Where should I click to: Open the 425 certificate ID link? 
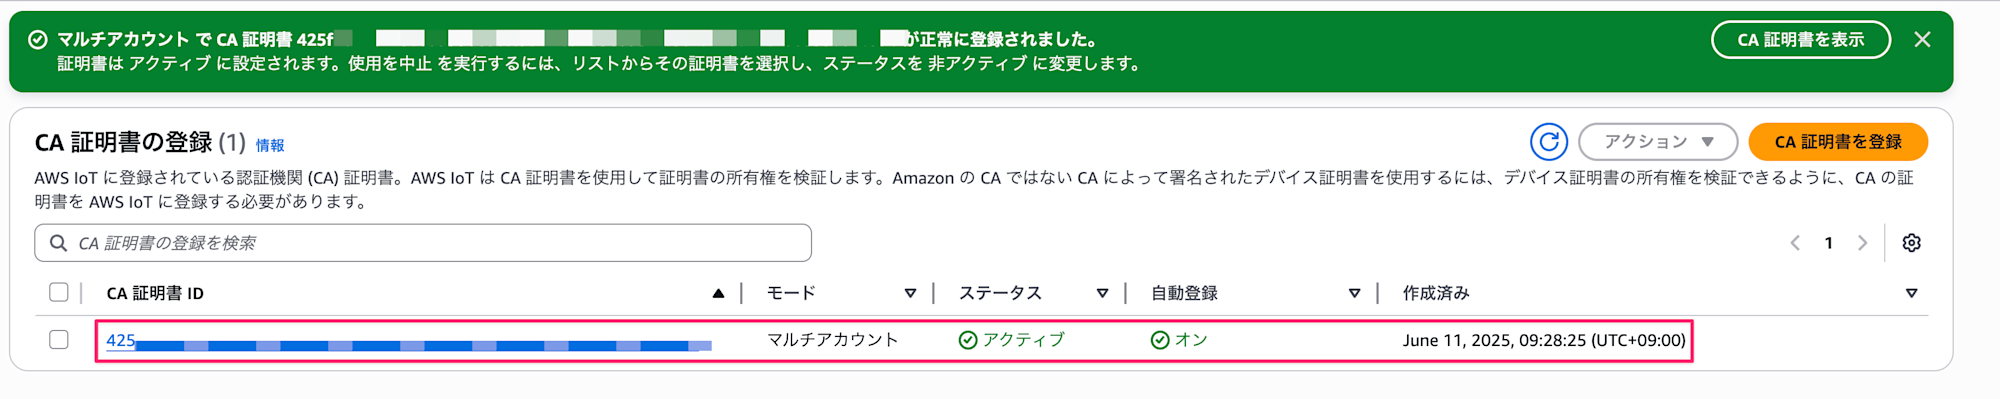click(x=409, y=341)
